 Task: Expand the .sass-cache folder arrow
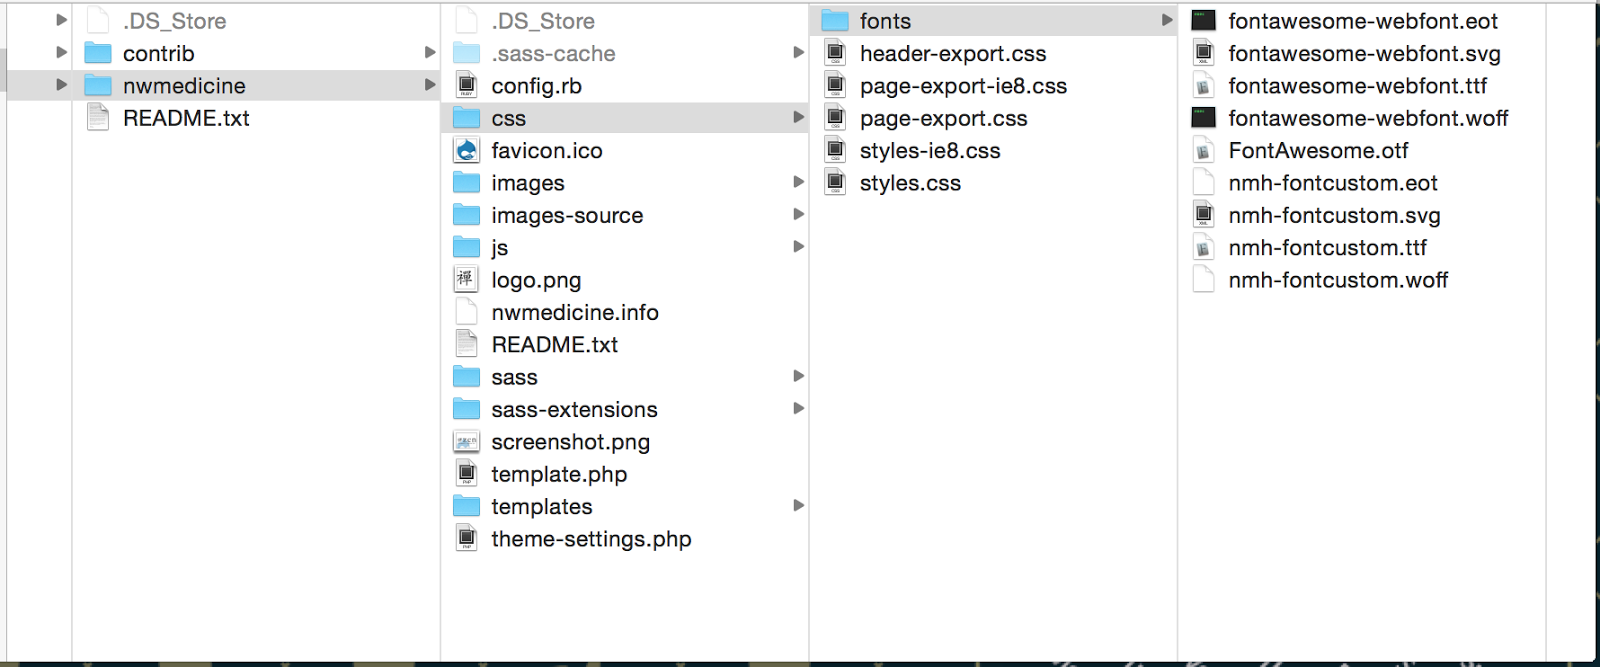(x=798, y=52)
